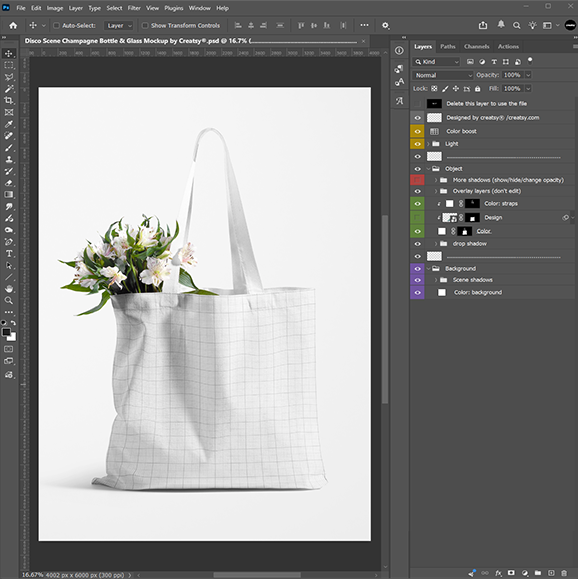Switch to the Actions tab
Screen dimensions: 578x579
tap(508, 47)
